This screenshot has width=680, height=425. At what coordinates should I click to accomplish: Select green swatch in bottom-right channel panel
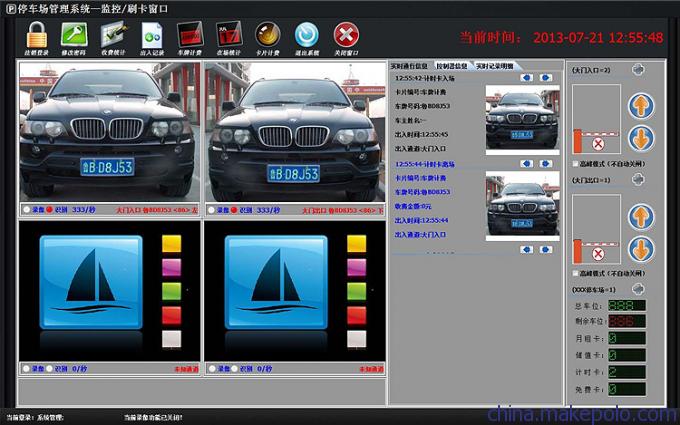coord(356,291)
